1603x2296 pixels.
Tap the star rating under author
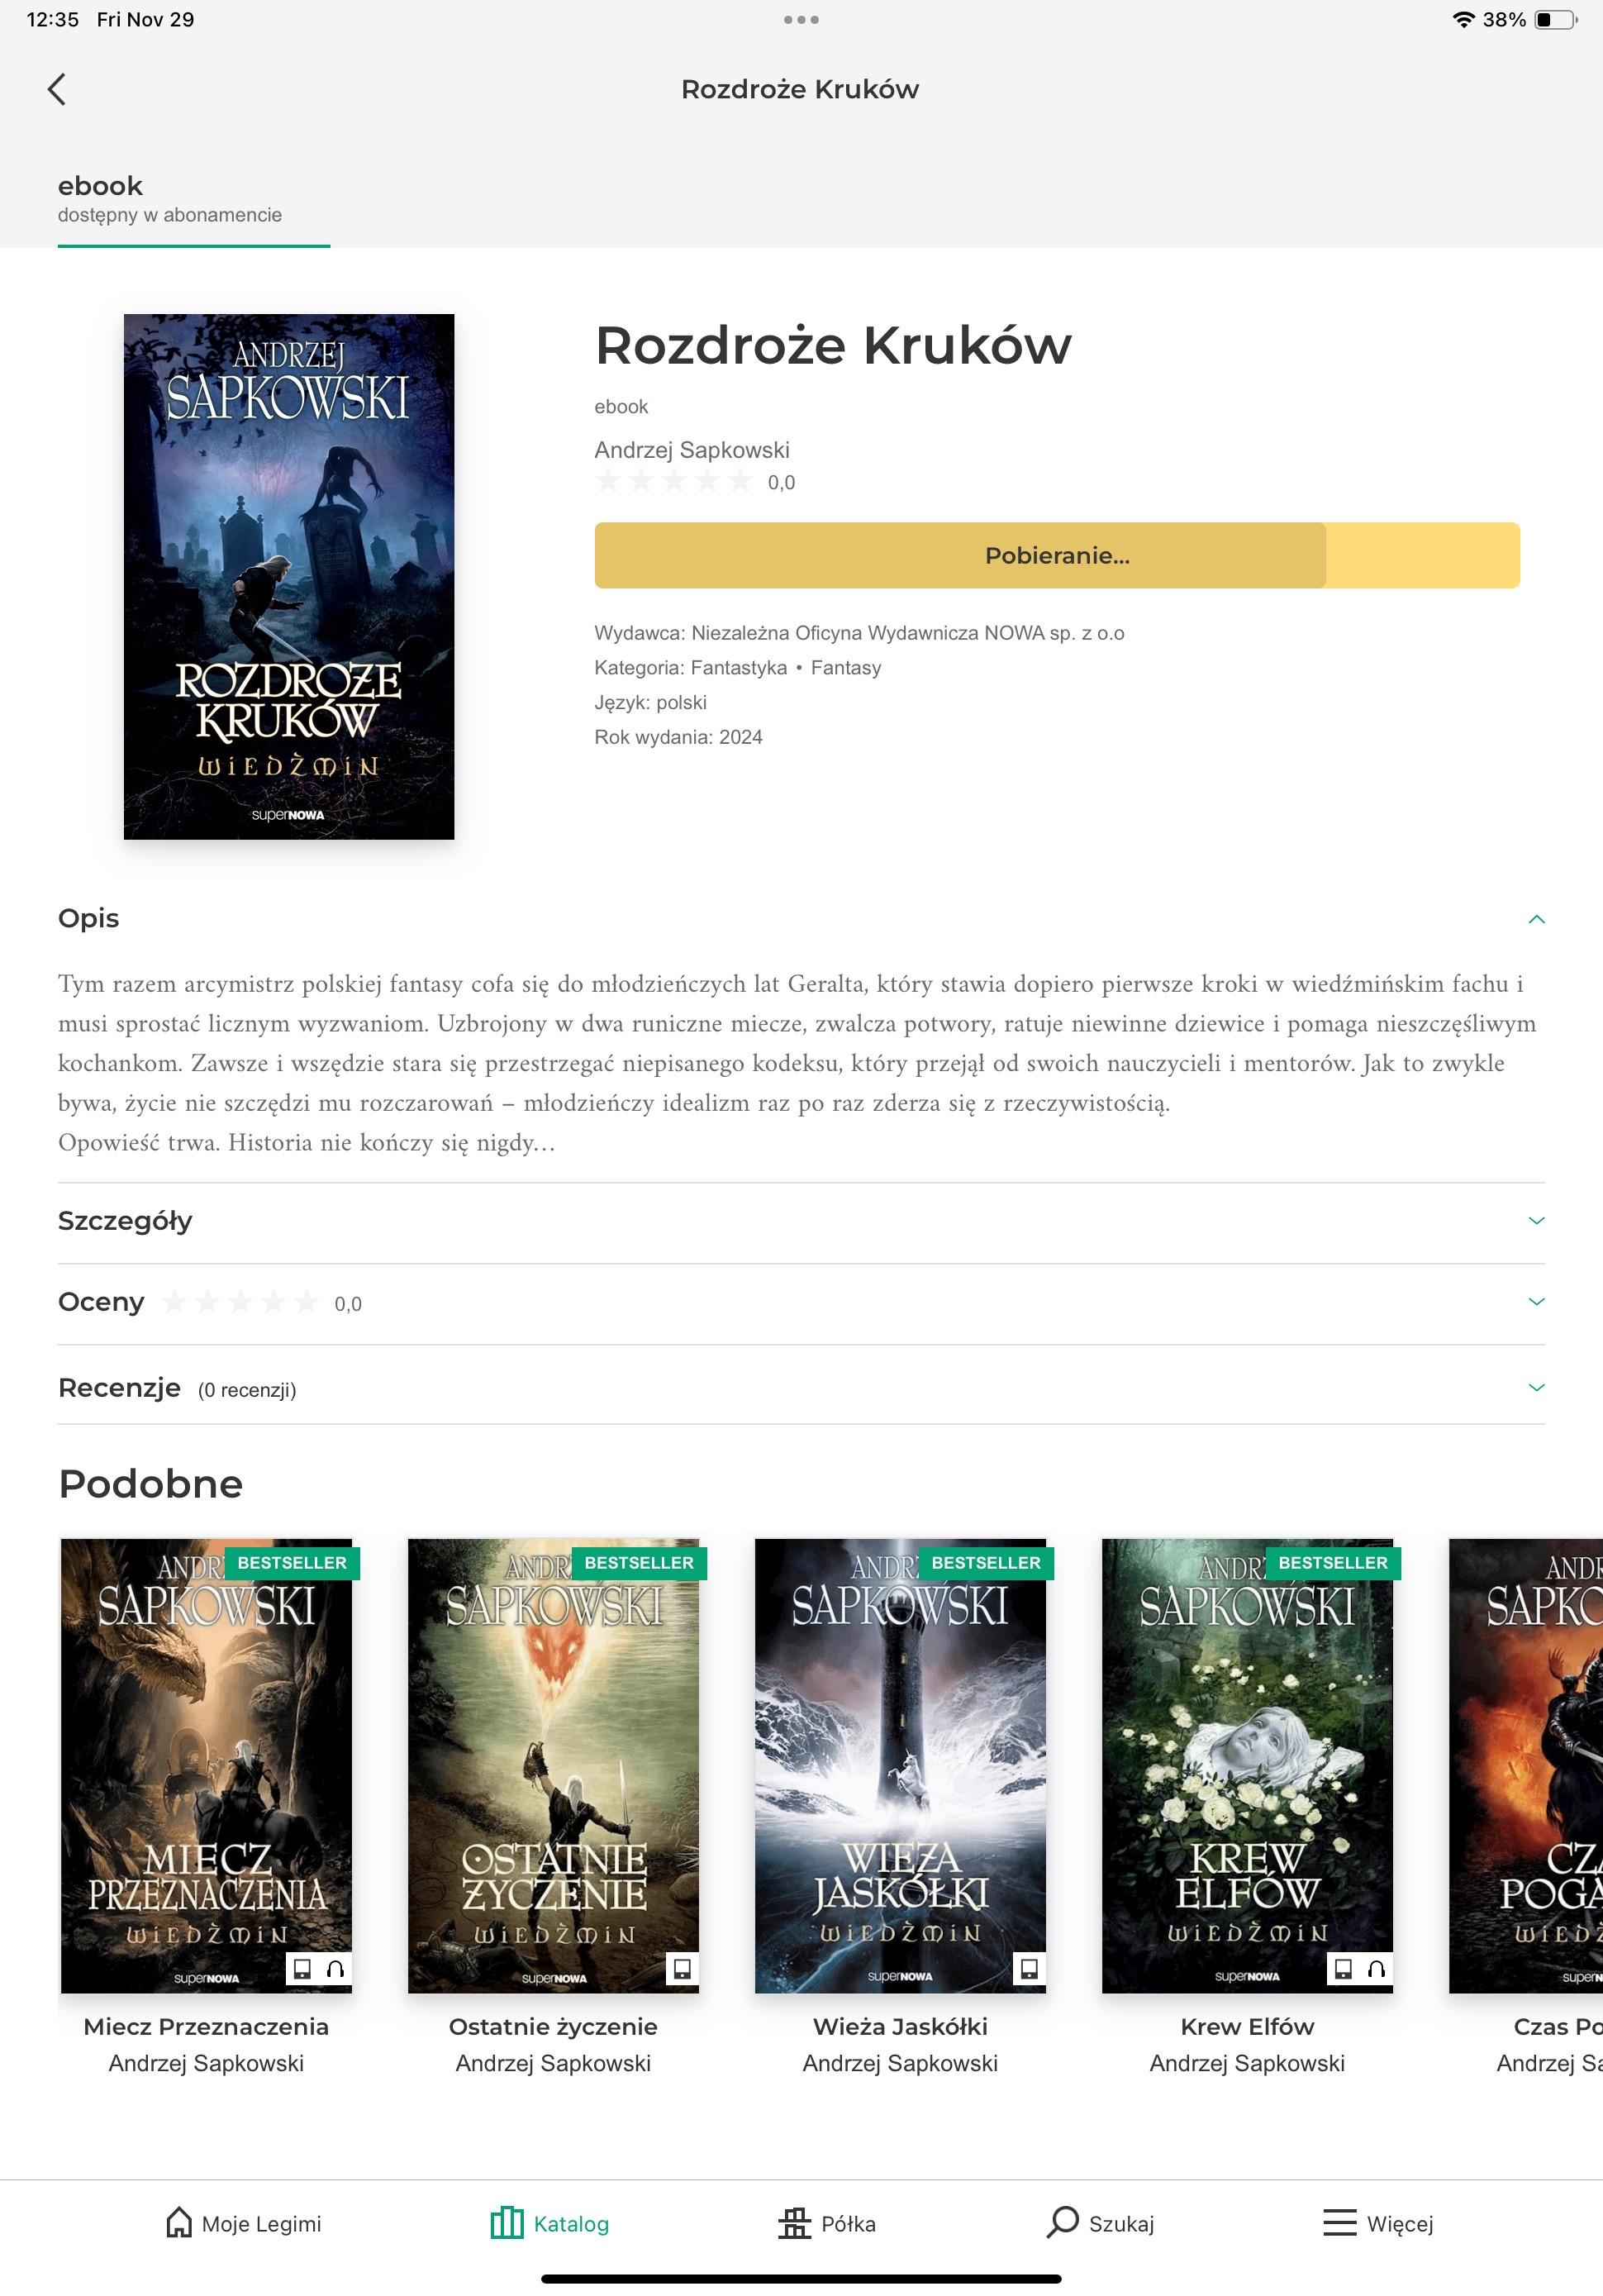pyautogui.click(x=674, y=482)
